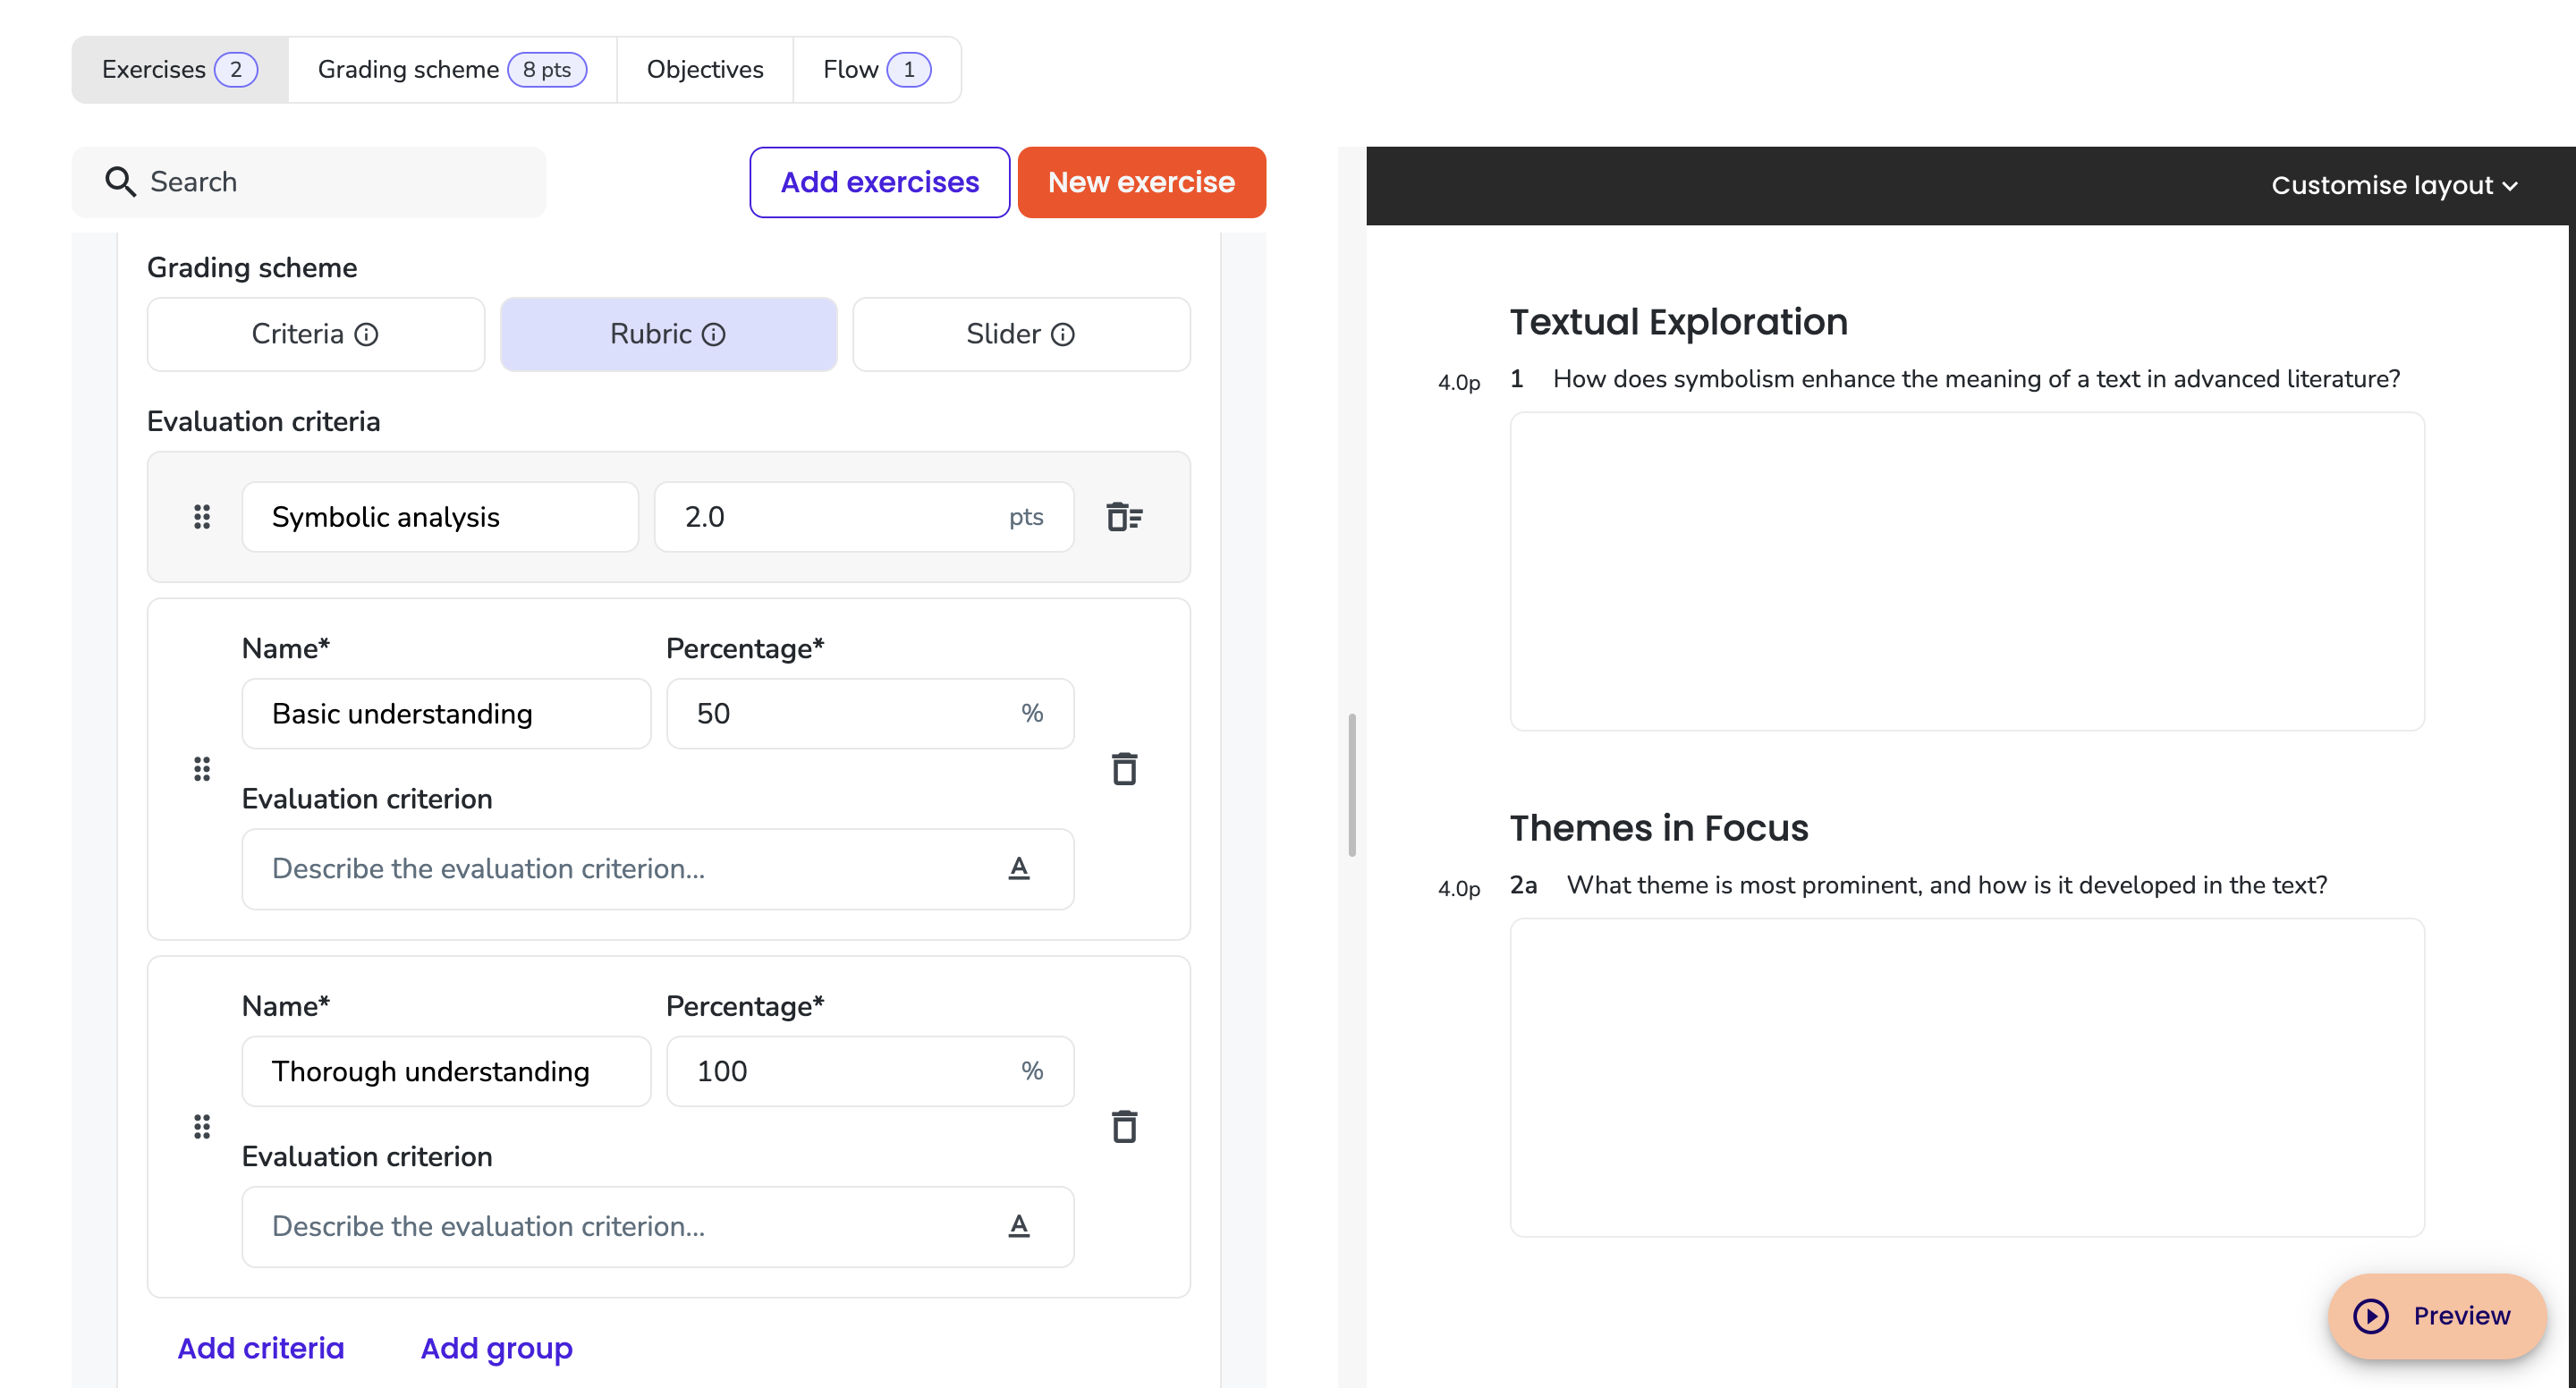This screenshot has width=2576, height=1388.
Task: Click the 4.0p label beside question 2a
Action: tap(1459, 888)
